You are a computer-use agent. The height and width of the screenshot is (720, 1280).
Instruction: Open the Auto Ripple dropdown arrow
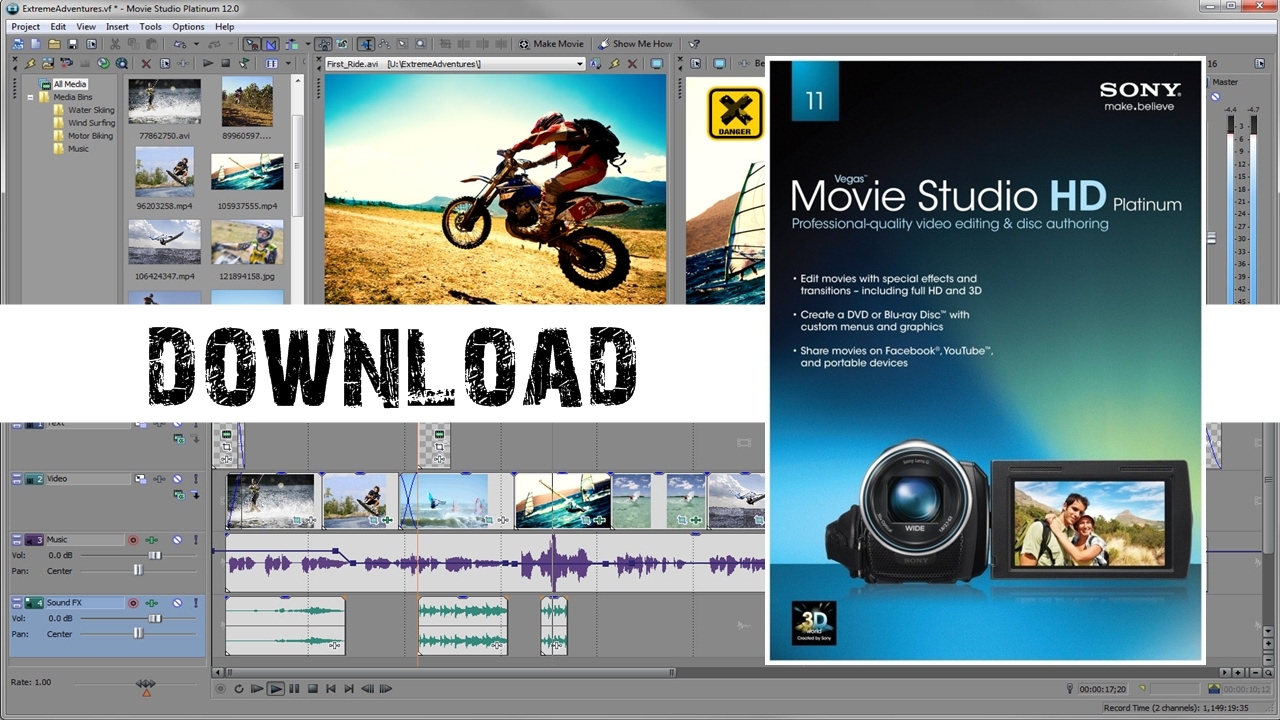[308, 44]
